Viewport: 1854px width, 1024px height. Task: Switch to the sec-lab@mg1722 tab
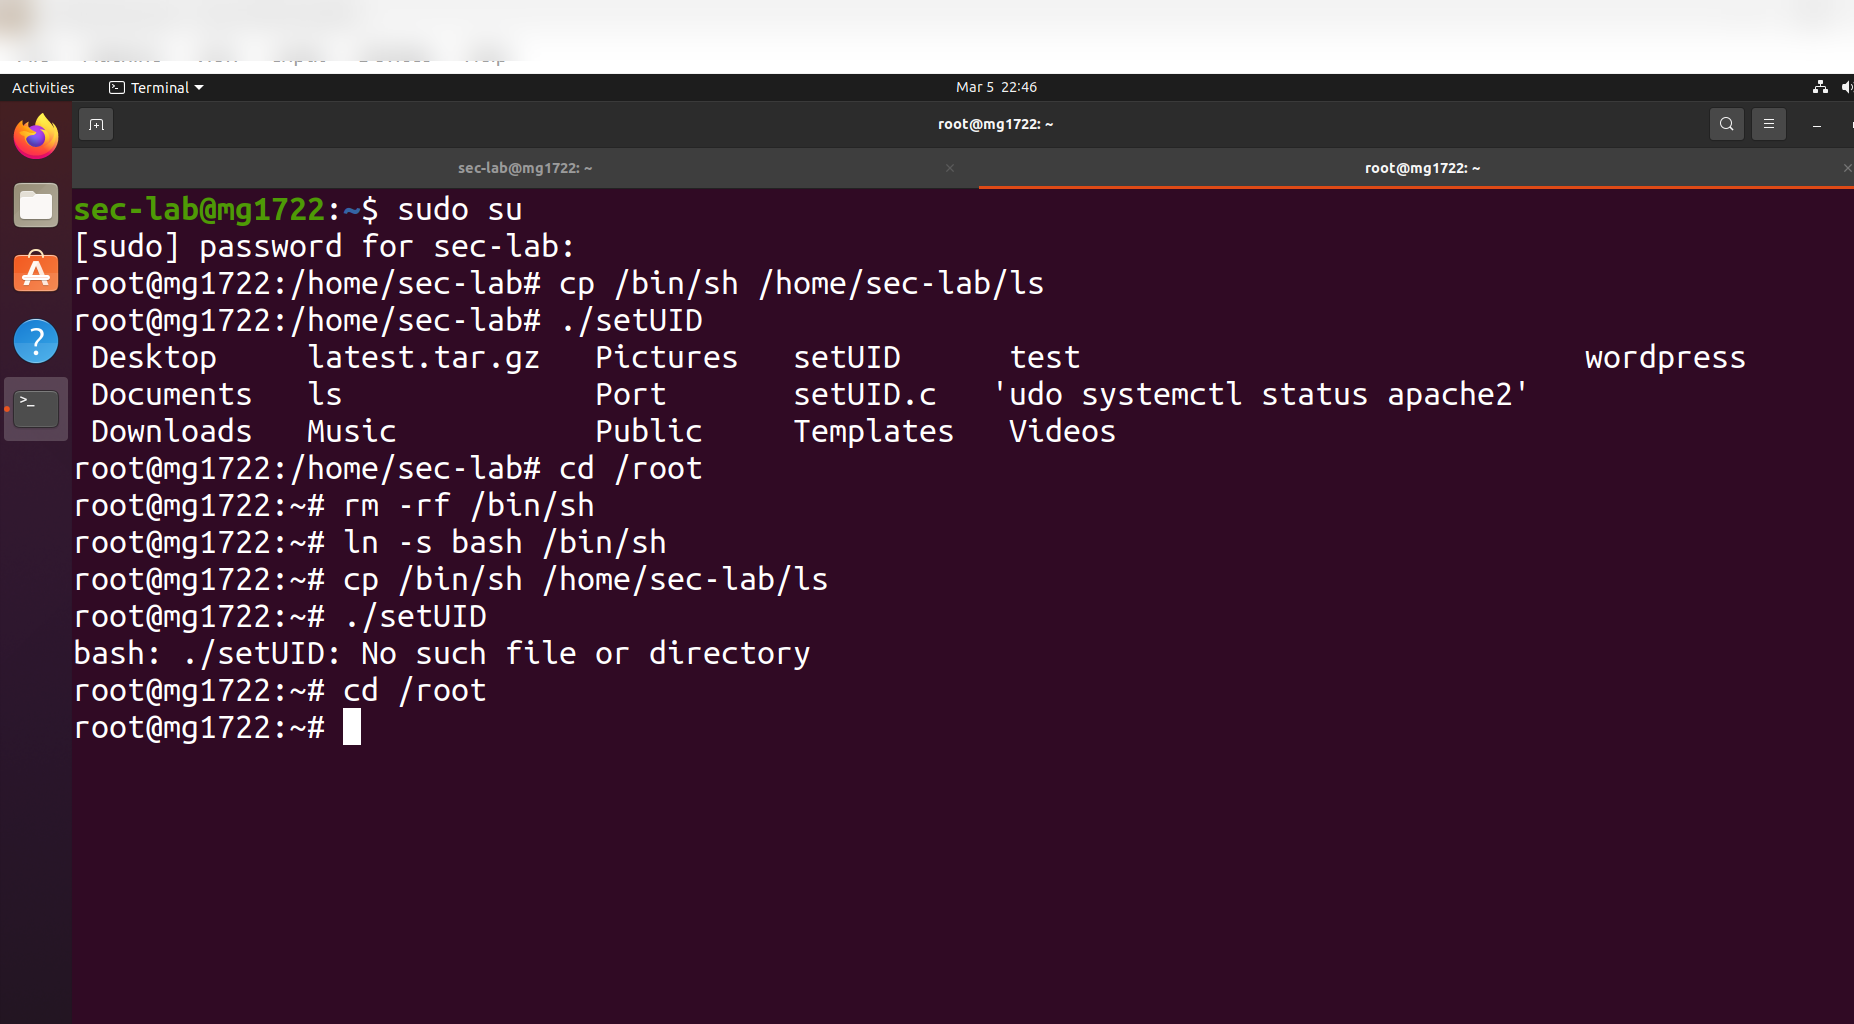pyautogui.click(x=525, y=168)
